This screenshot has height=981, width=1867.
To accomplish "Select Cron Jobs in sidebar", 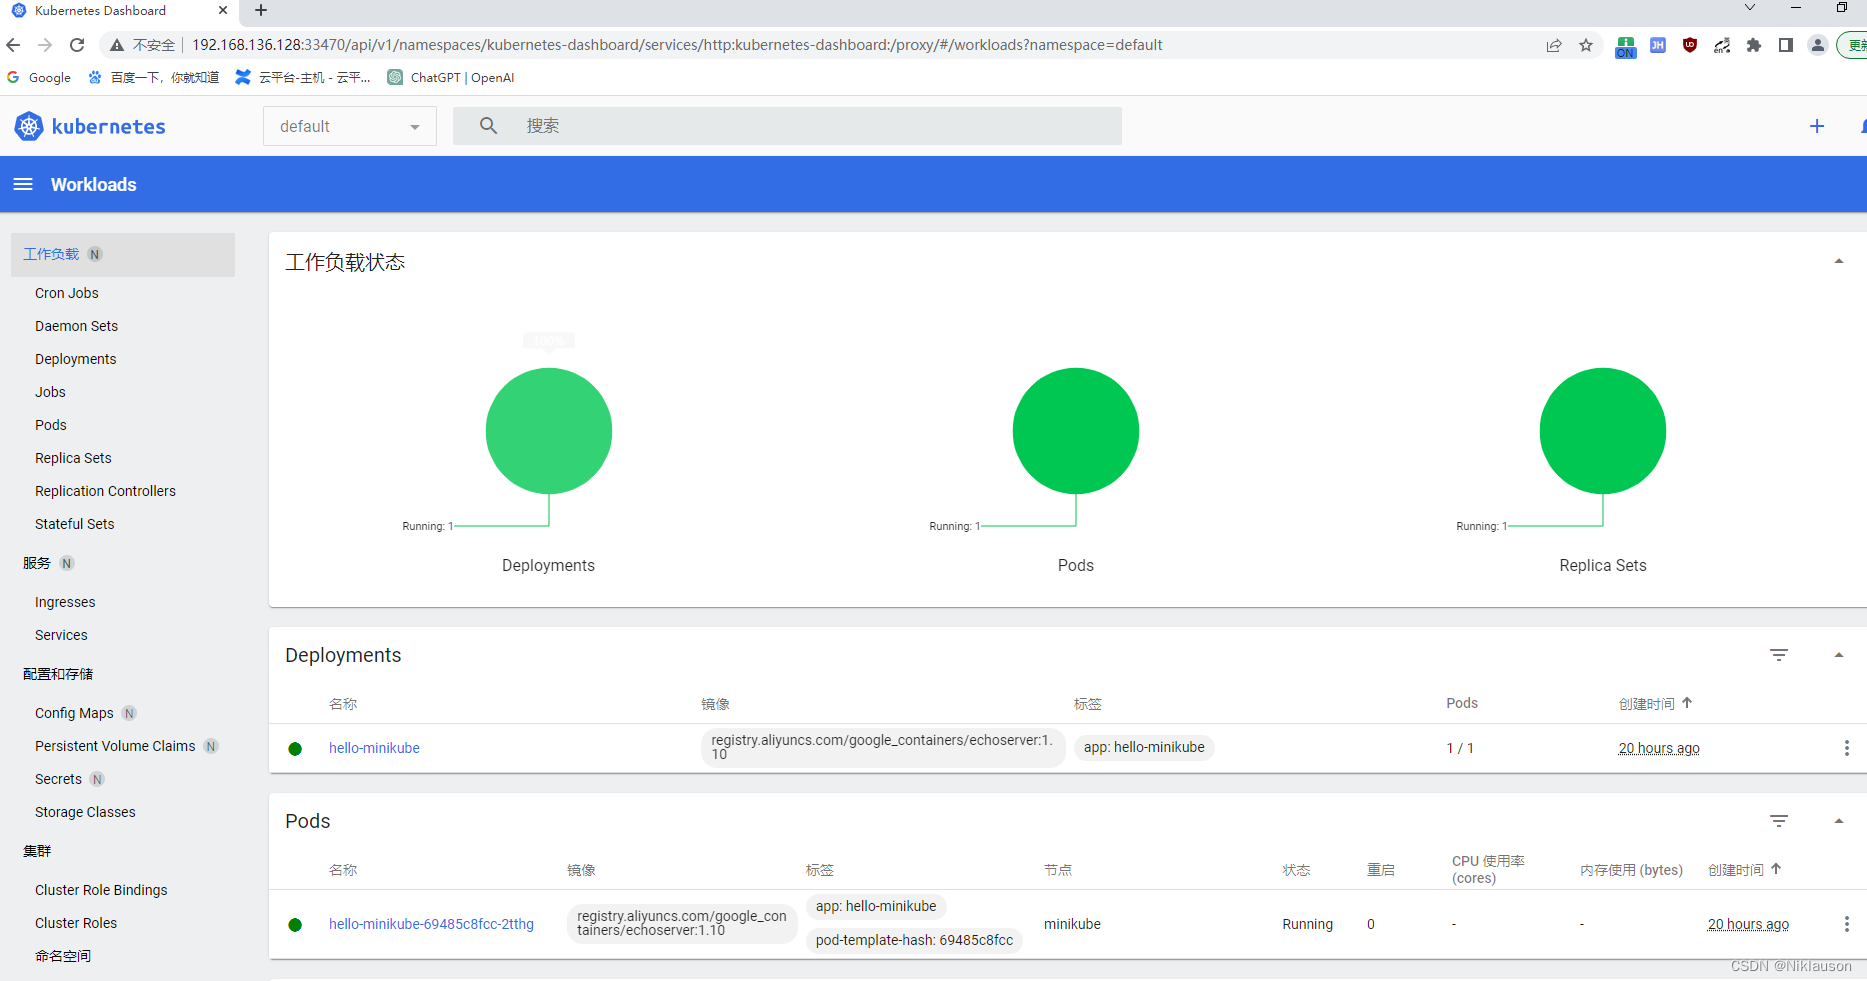I will [x=67, y=293].
